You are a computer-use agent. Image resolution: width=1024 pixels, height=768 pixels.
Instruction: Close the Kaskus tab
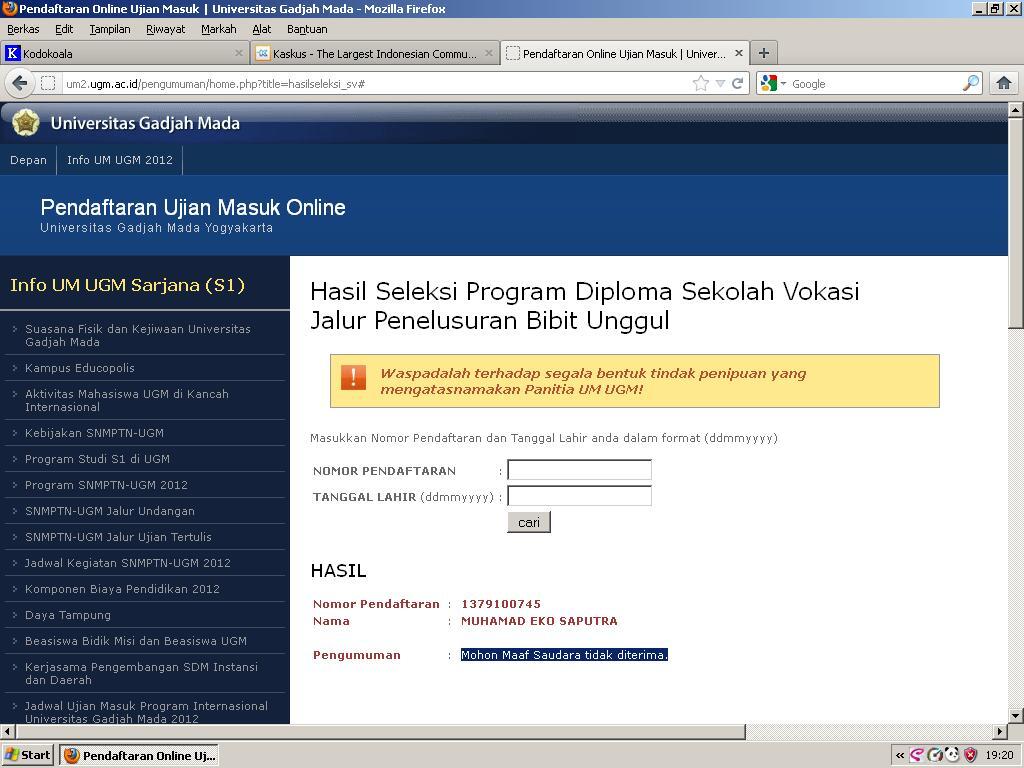488,54
